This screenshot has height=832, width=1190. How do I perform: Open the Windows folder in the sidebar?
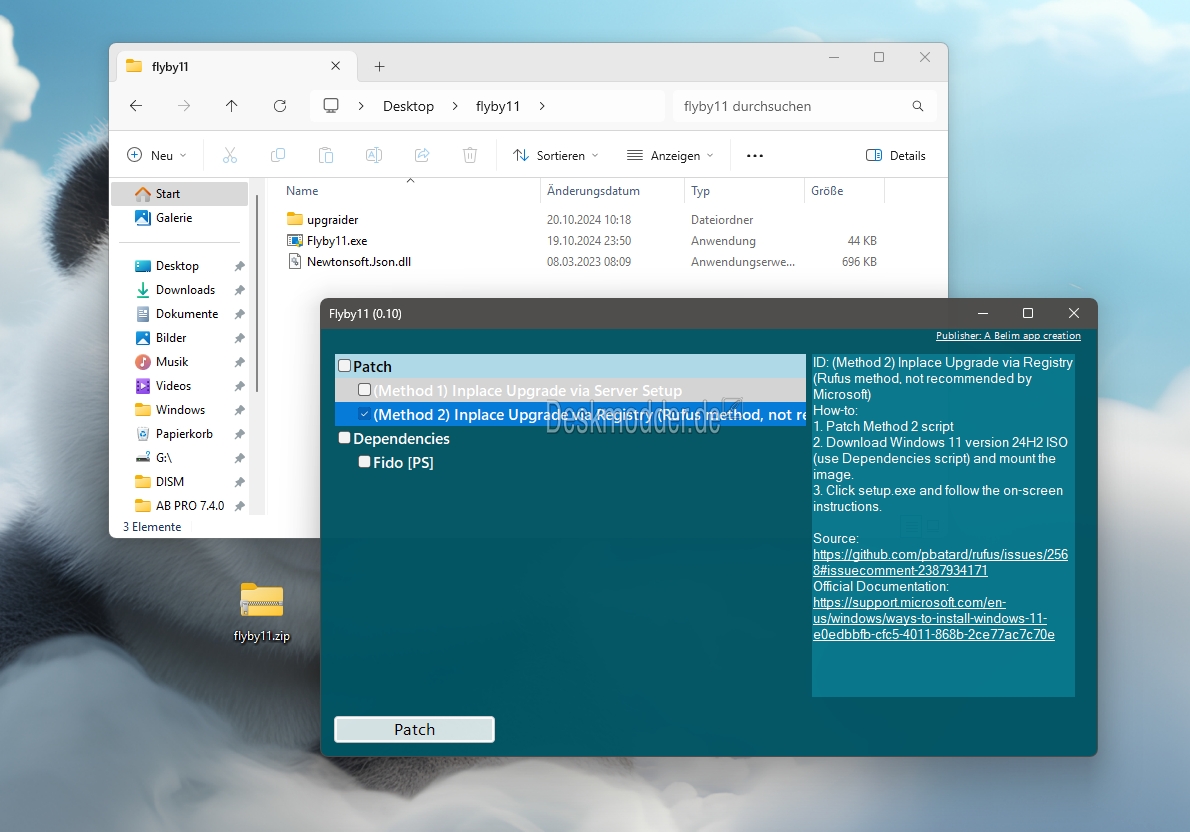coord(180,410)
